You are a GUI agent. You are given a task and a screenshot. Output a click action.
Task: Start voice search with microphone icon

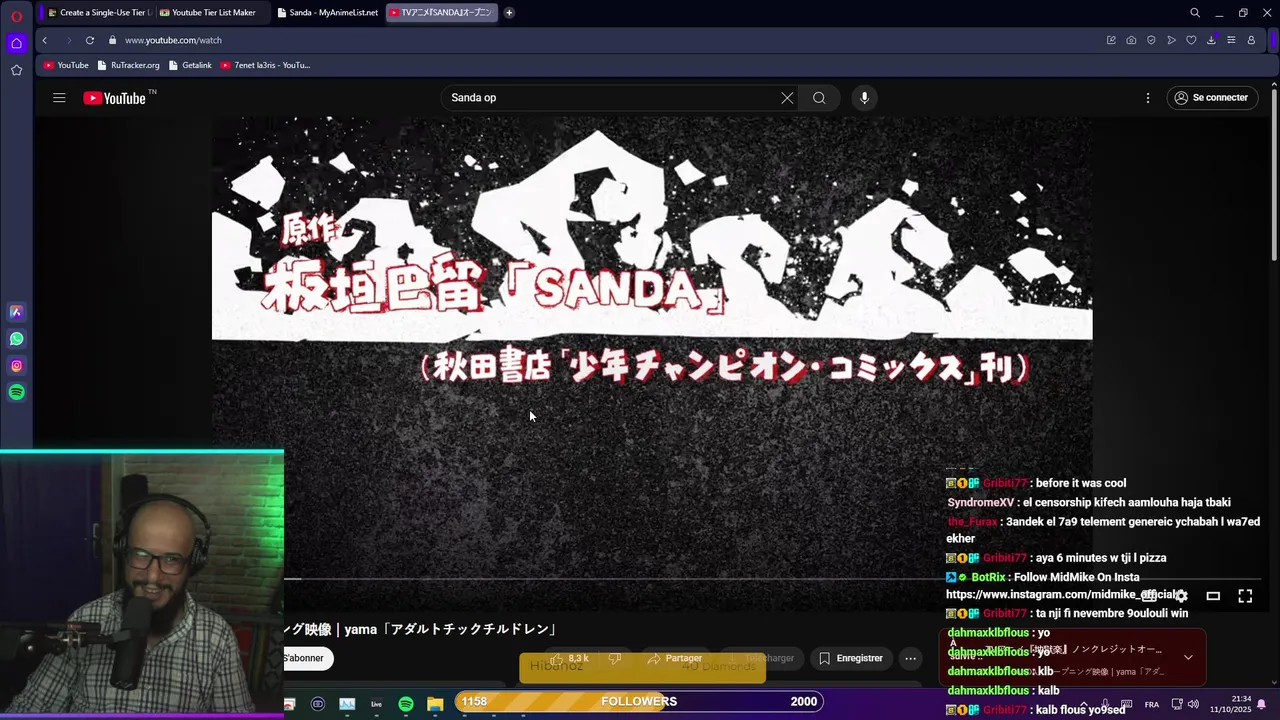[864, 98]
